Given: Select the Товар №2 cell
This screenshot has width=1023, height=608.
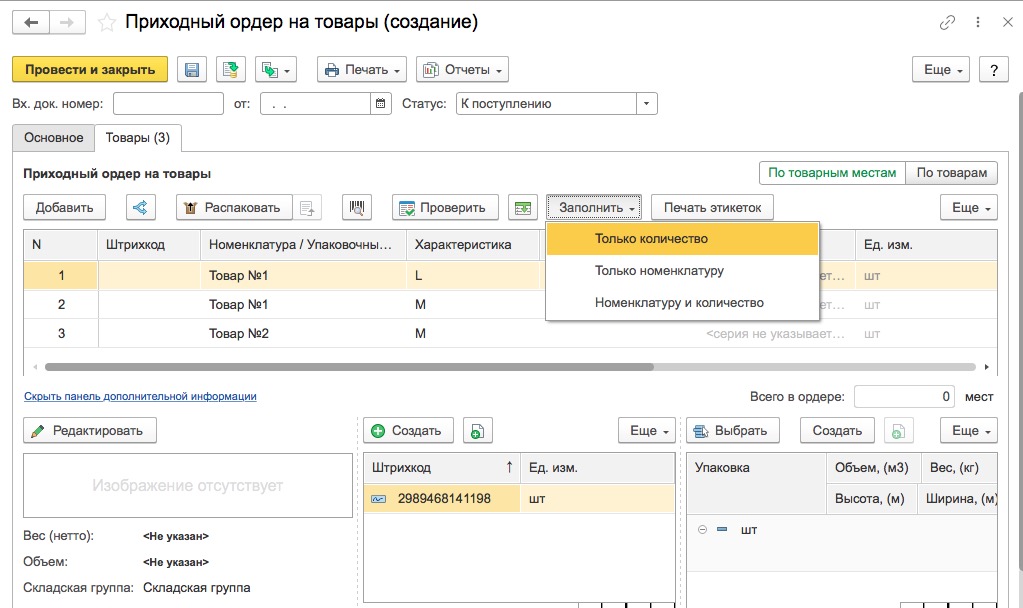Looking at the screenshot, I should [x=303, y=333].
